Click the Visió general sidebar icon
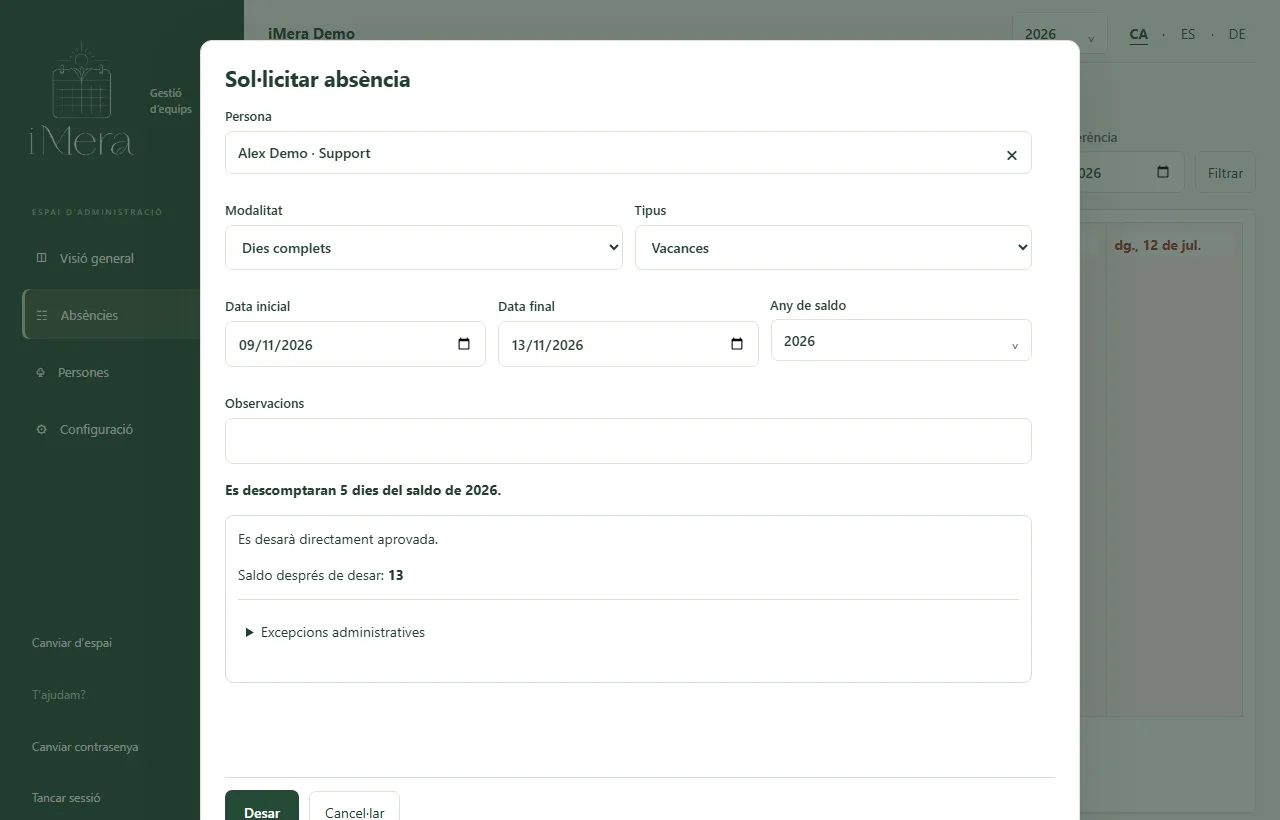Screen dimensions: 1280x820 [x=41, y=258]
